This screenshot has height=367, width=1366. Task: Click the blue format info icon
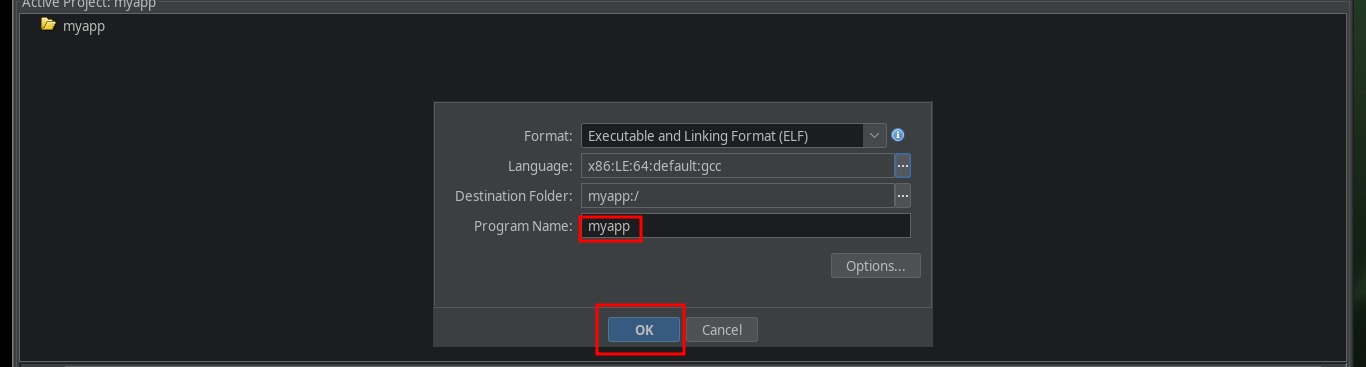click(898, 135)
